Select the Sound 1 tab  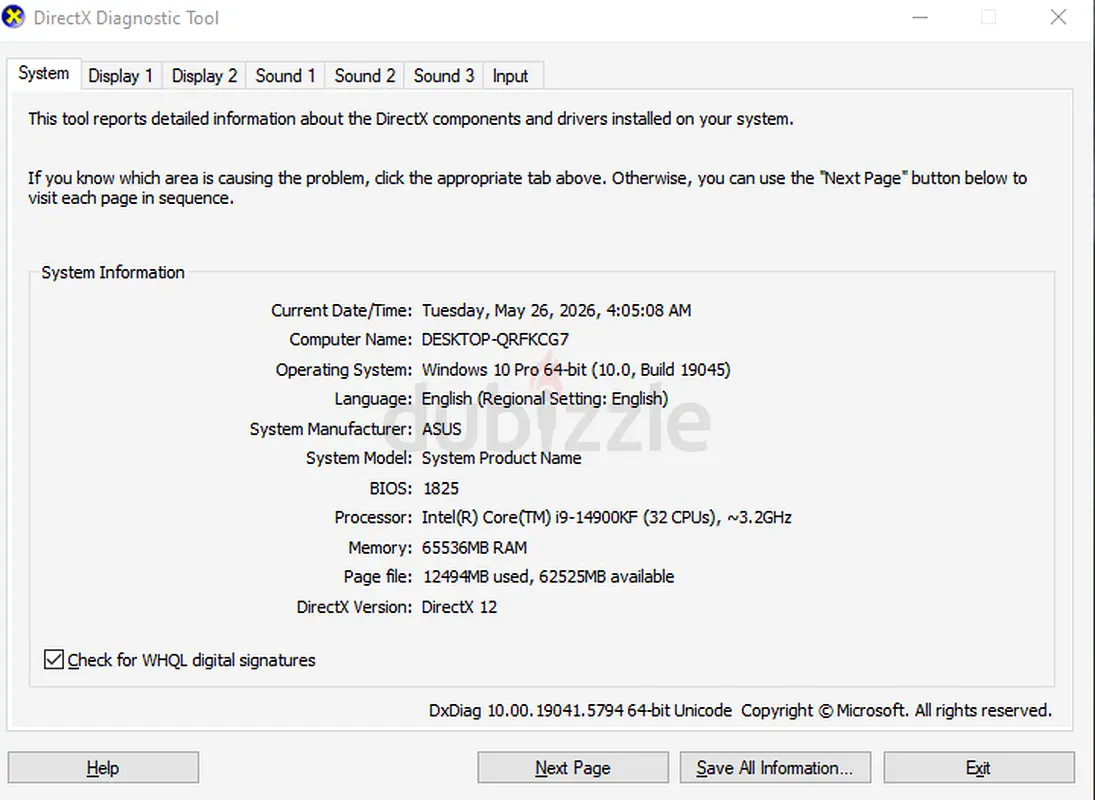(x=285, y=76)
